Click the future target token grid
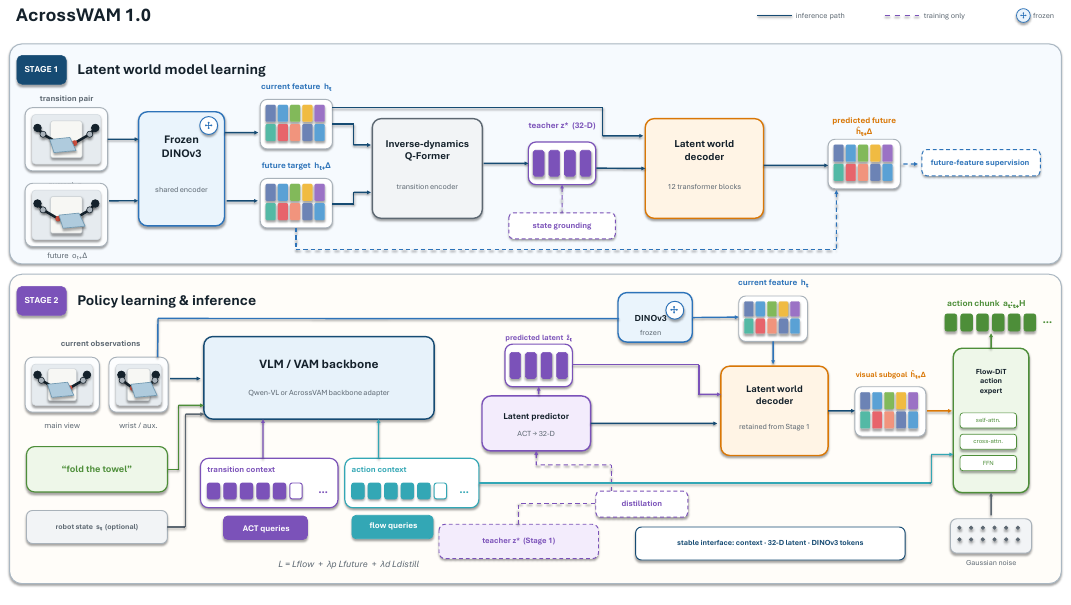This screenshot has height=605, width=1071. click(296, 203)
